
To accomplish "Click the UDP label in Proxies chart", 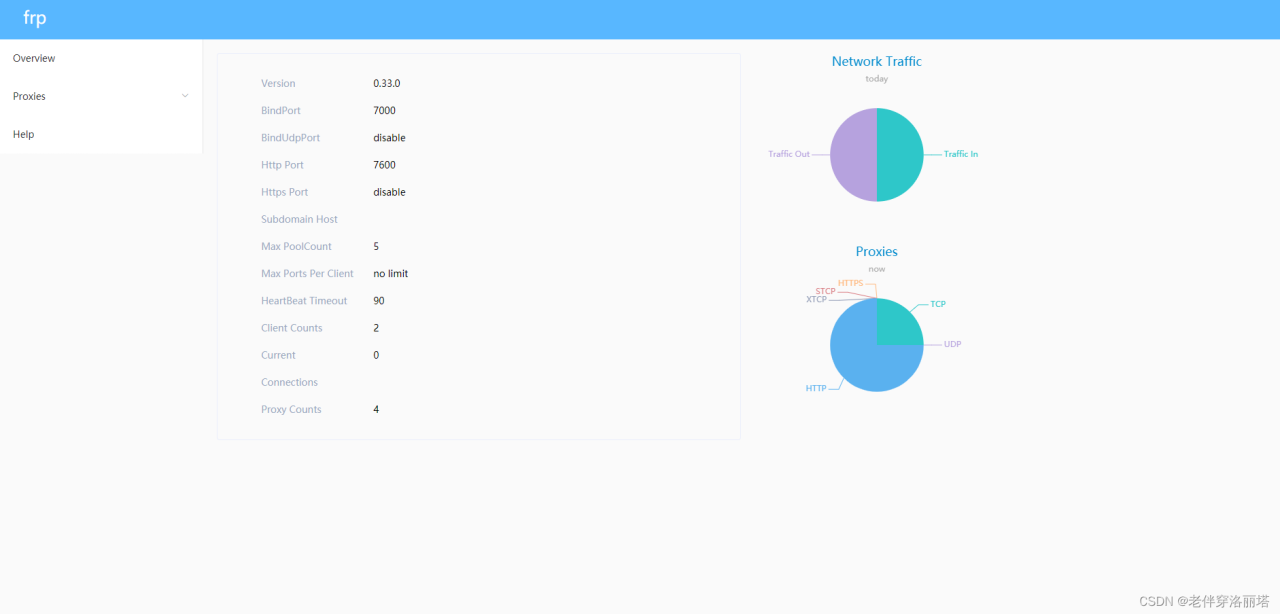I will tap(952, 344).
